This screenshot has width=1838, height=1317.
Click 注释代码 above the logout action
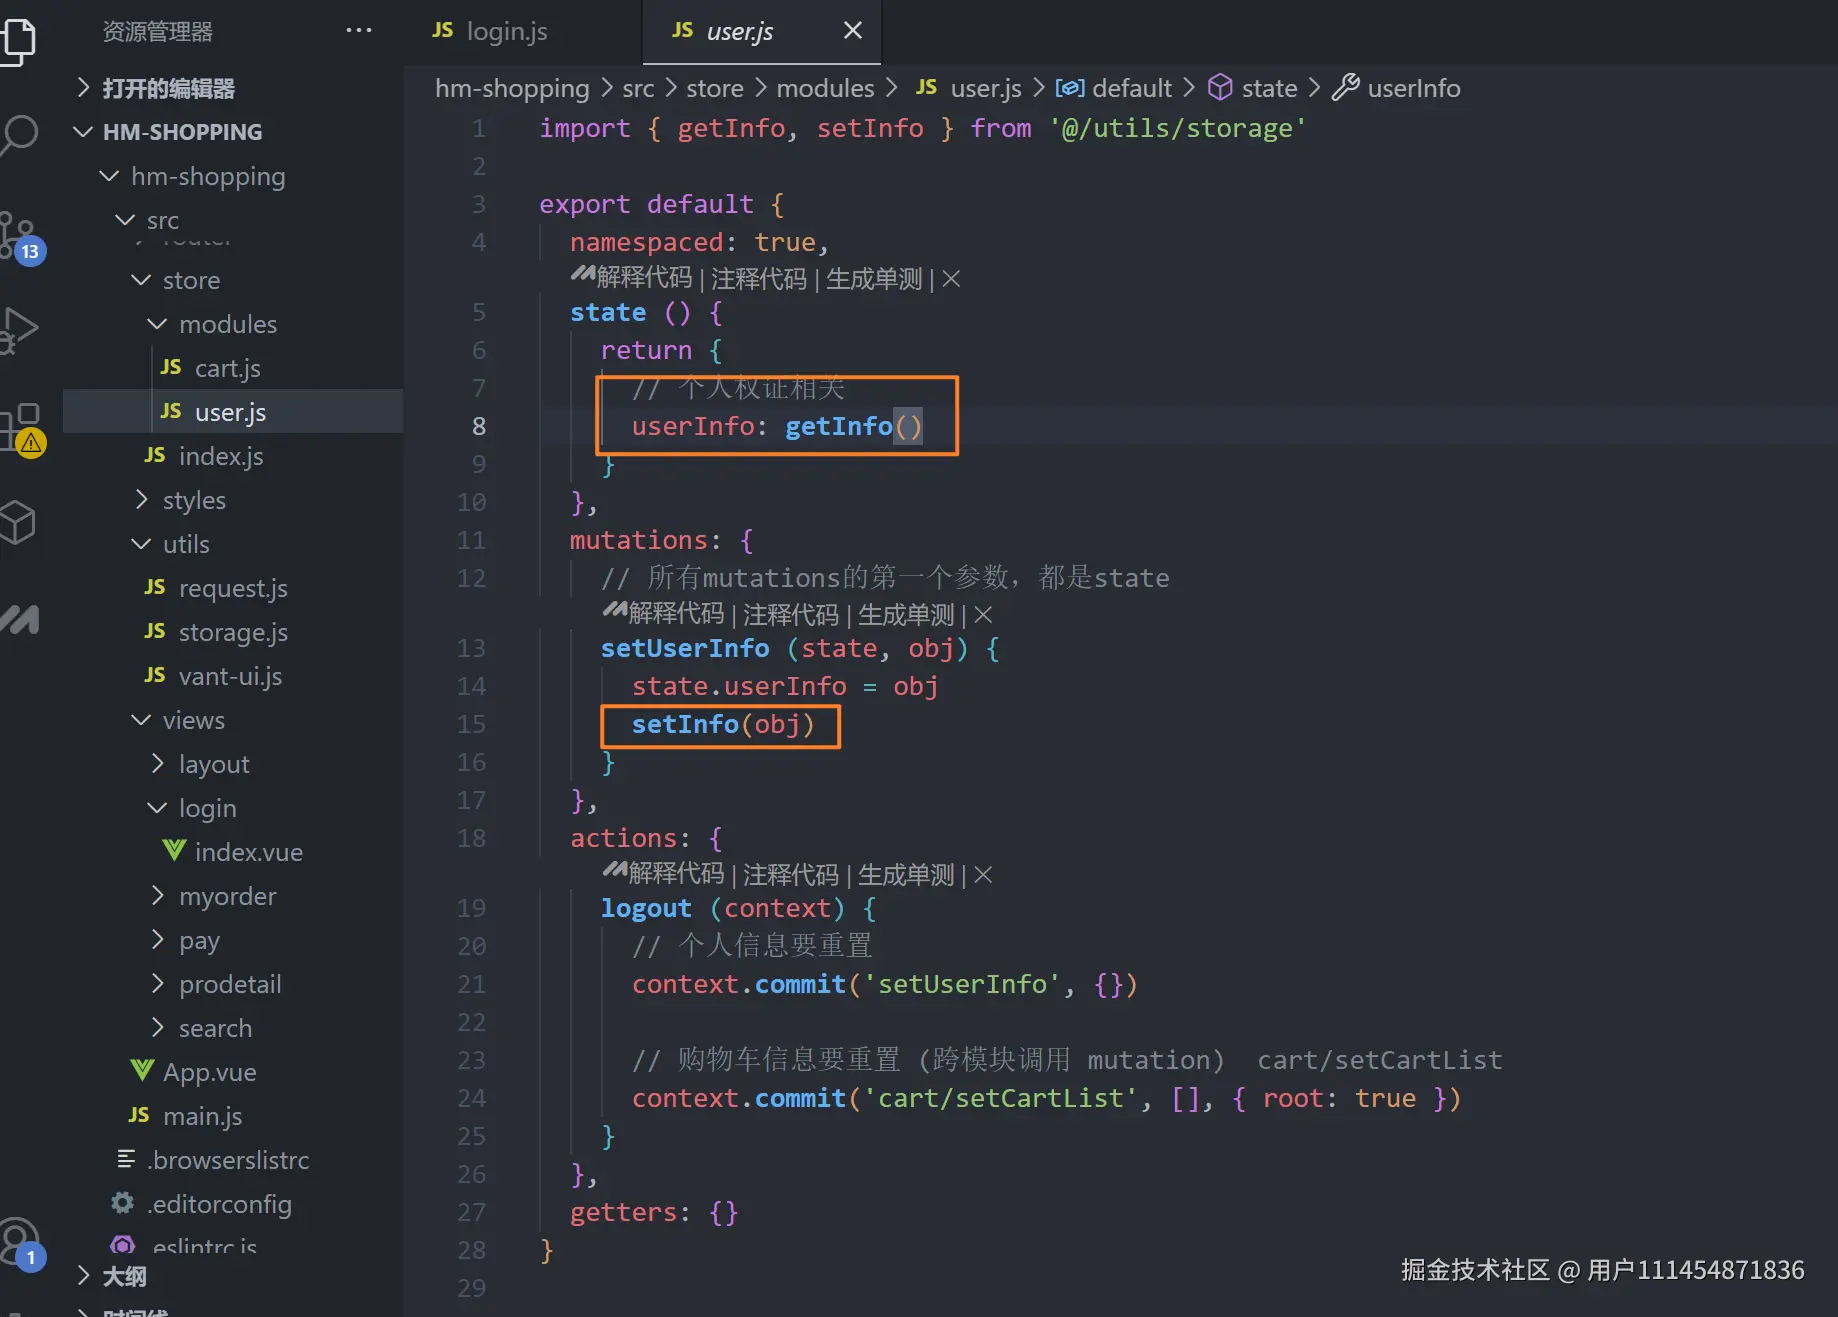click(791, 875)
